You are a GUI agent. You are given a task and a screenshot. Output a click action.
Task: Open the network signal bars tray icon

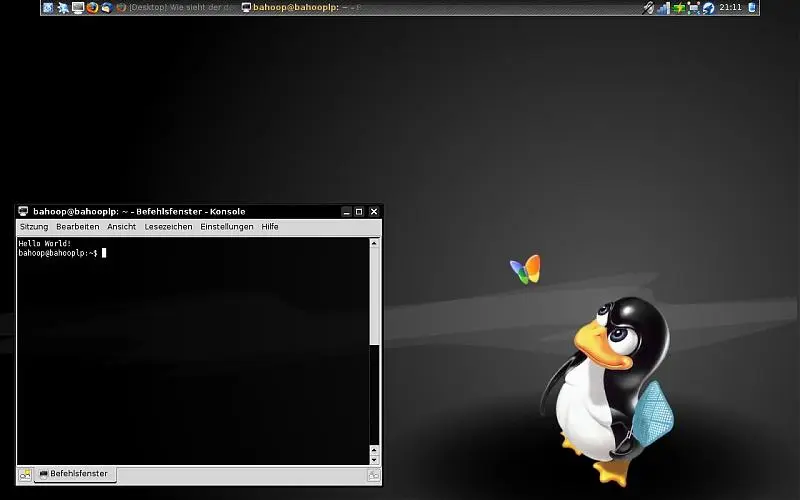(662, 7)
